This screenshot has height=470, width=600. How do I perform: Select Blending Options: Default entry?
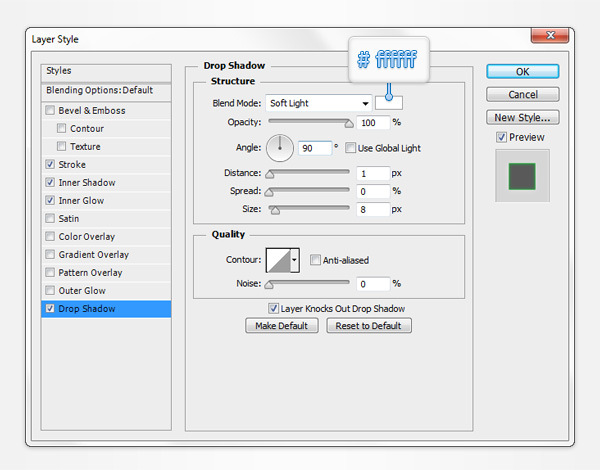99,90
